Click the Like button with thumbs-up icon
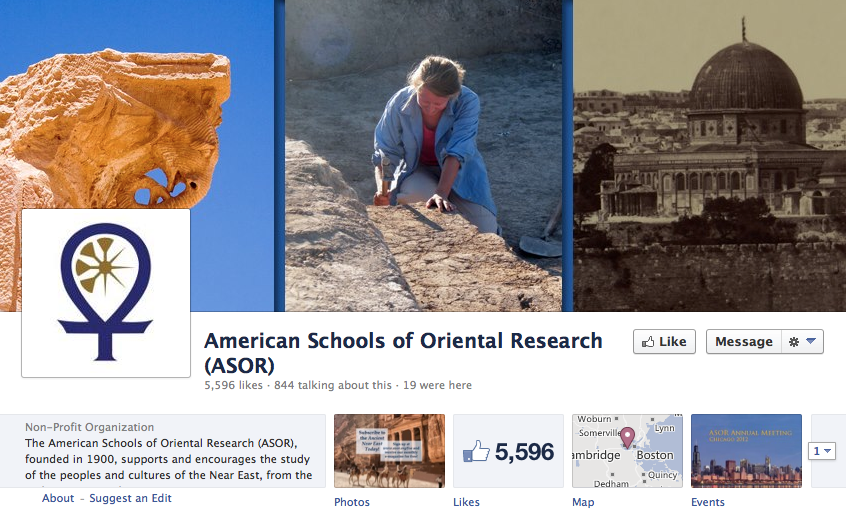Viewport: 846px width, 510px height. (664, 342)
